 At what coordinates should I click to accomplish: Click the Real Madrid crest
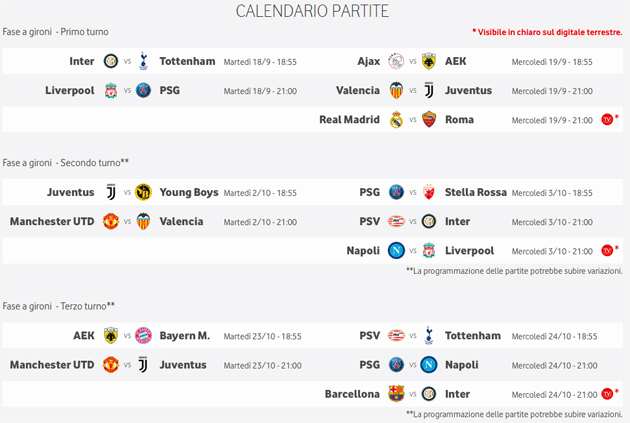396,120
